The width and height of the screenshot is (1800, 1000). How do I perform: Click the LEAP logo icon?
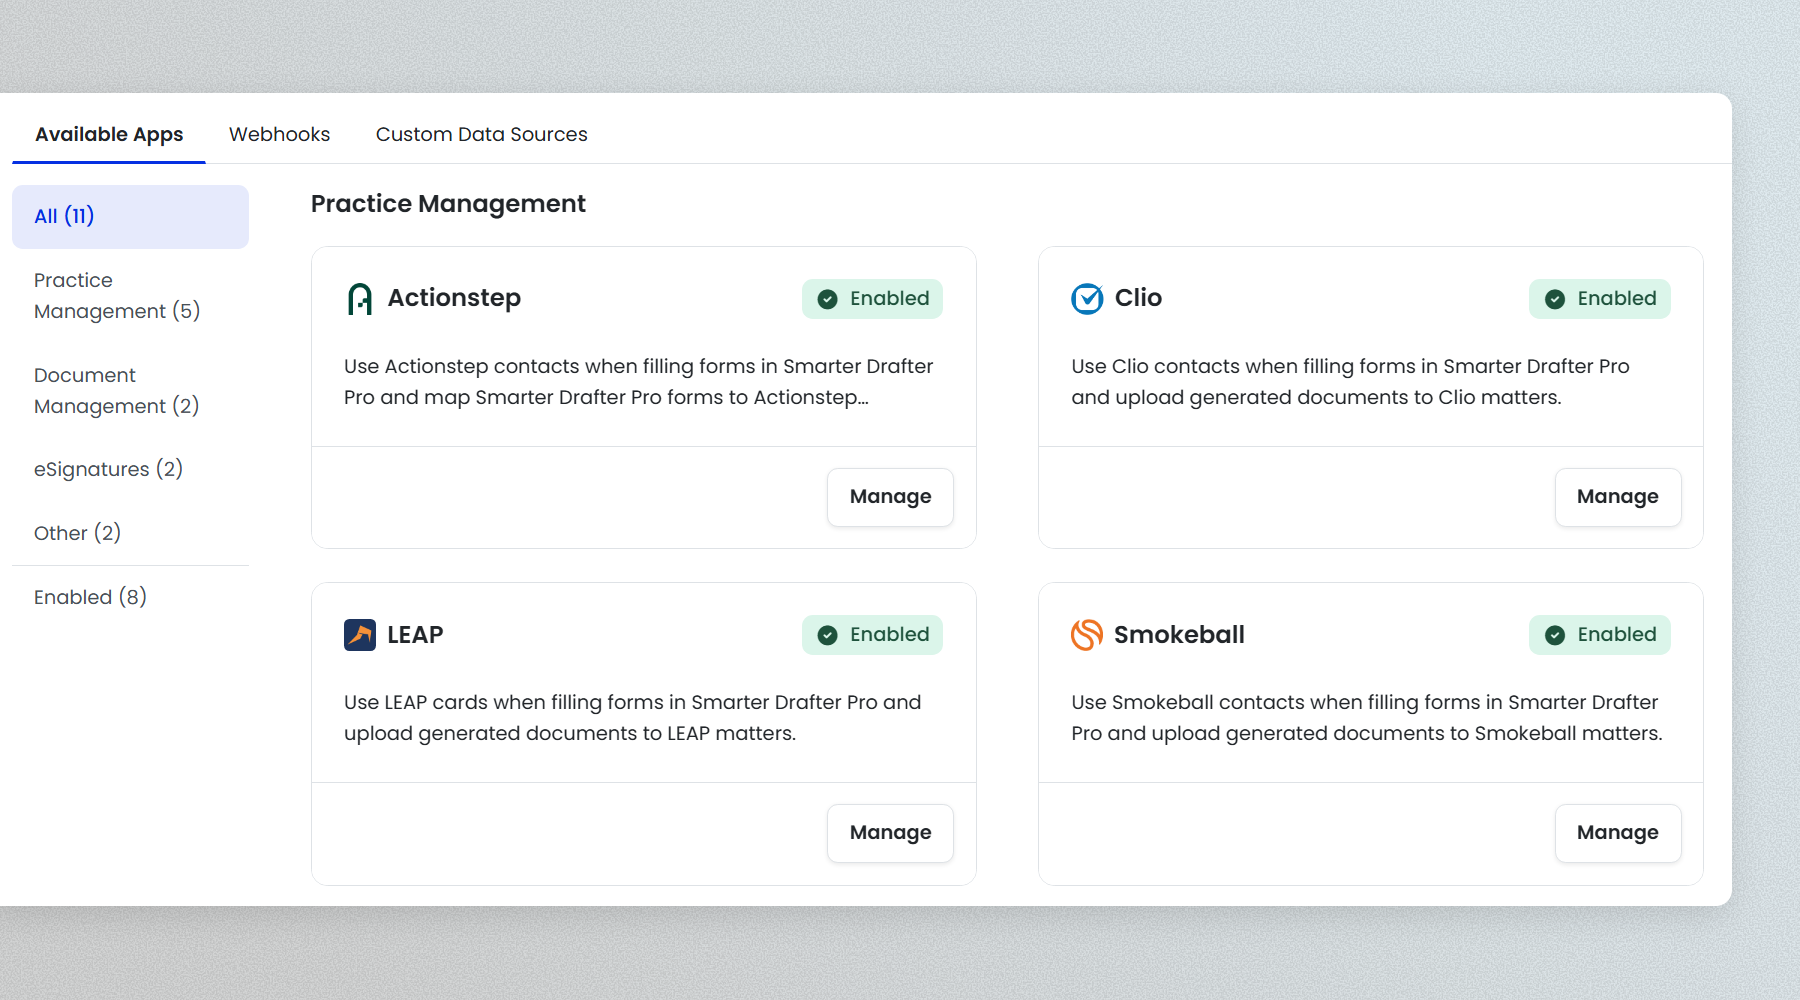[360, 635]
